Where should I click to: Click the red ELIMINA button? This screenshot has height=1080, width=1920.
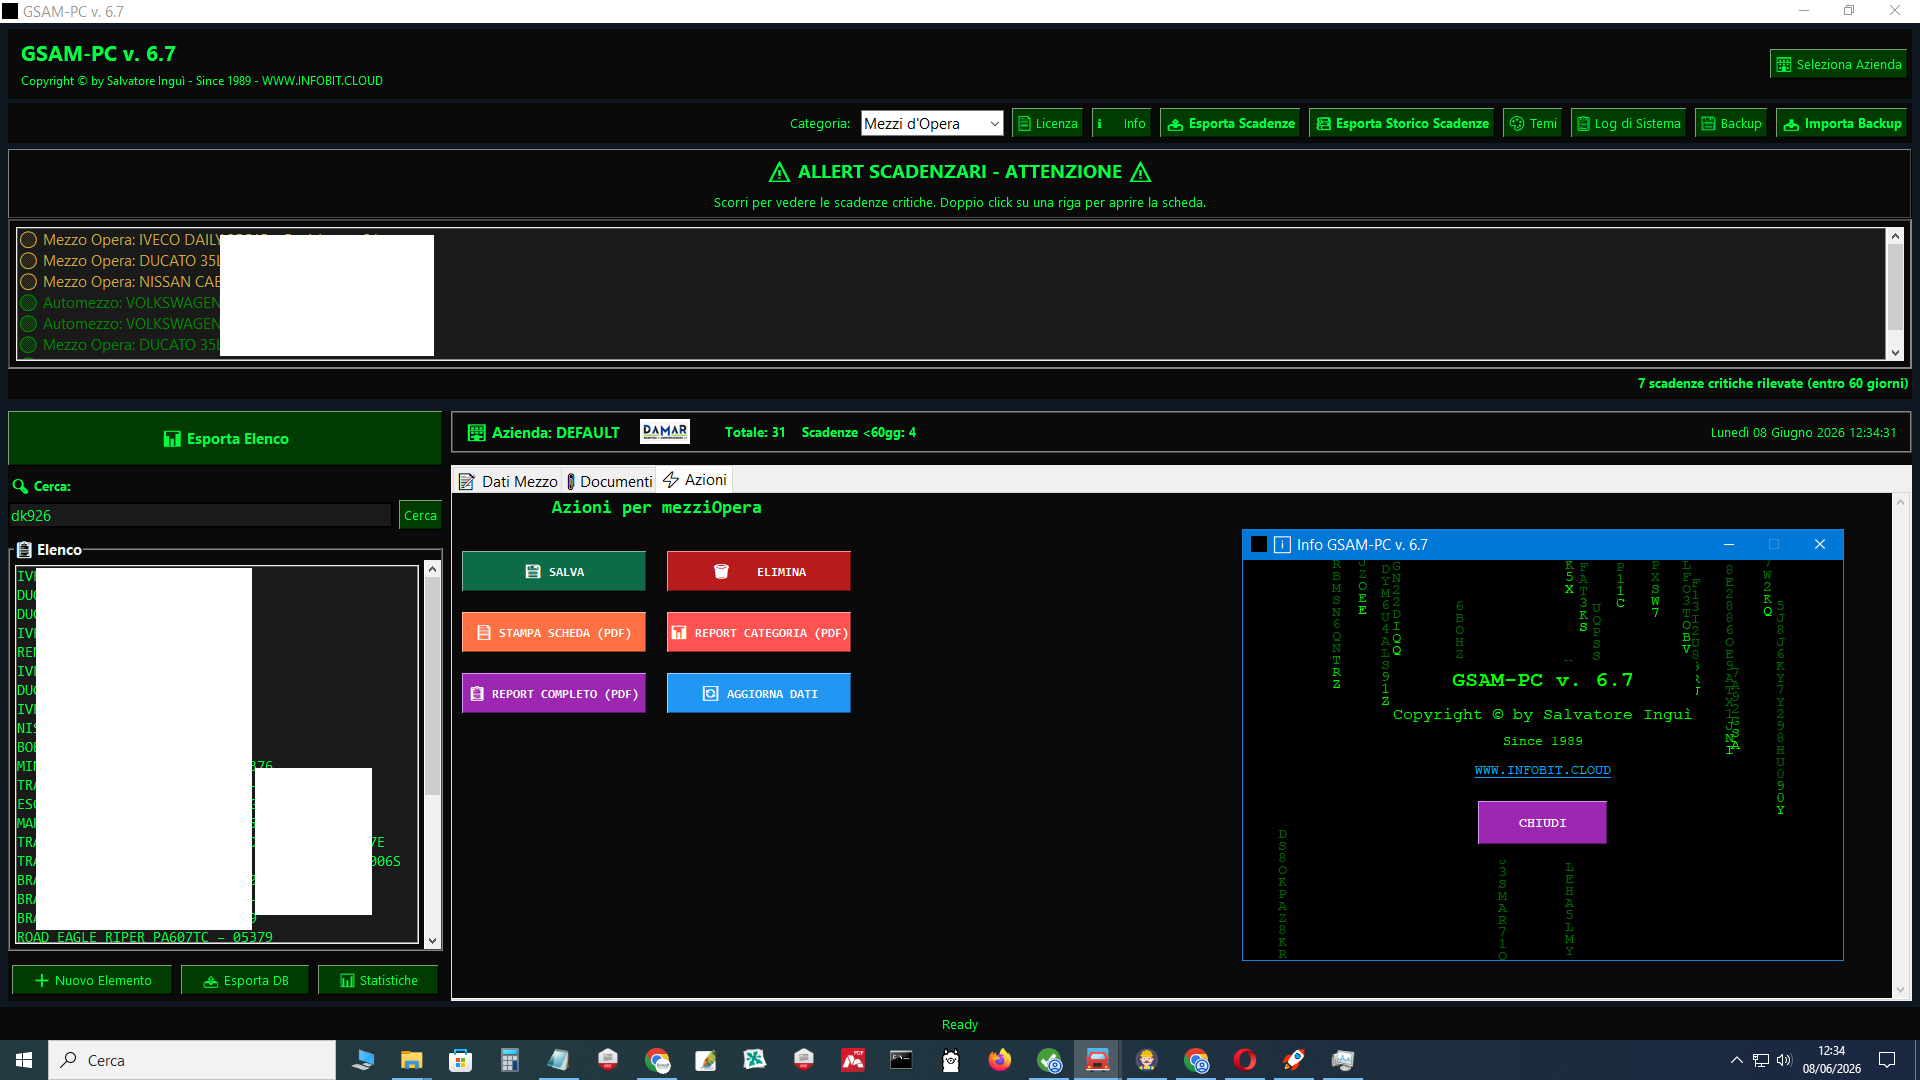pos(759,571)
